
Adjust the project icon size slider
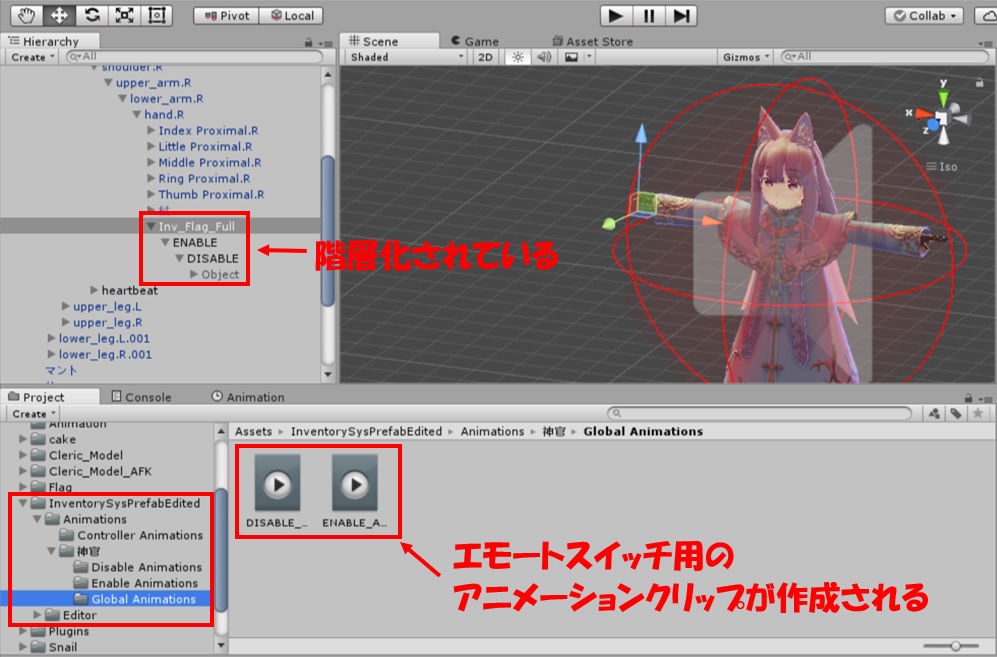click(956, 646)
